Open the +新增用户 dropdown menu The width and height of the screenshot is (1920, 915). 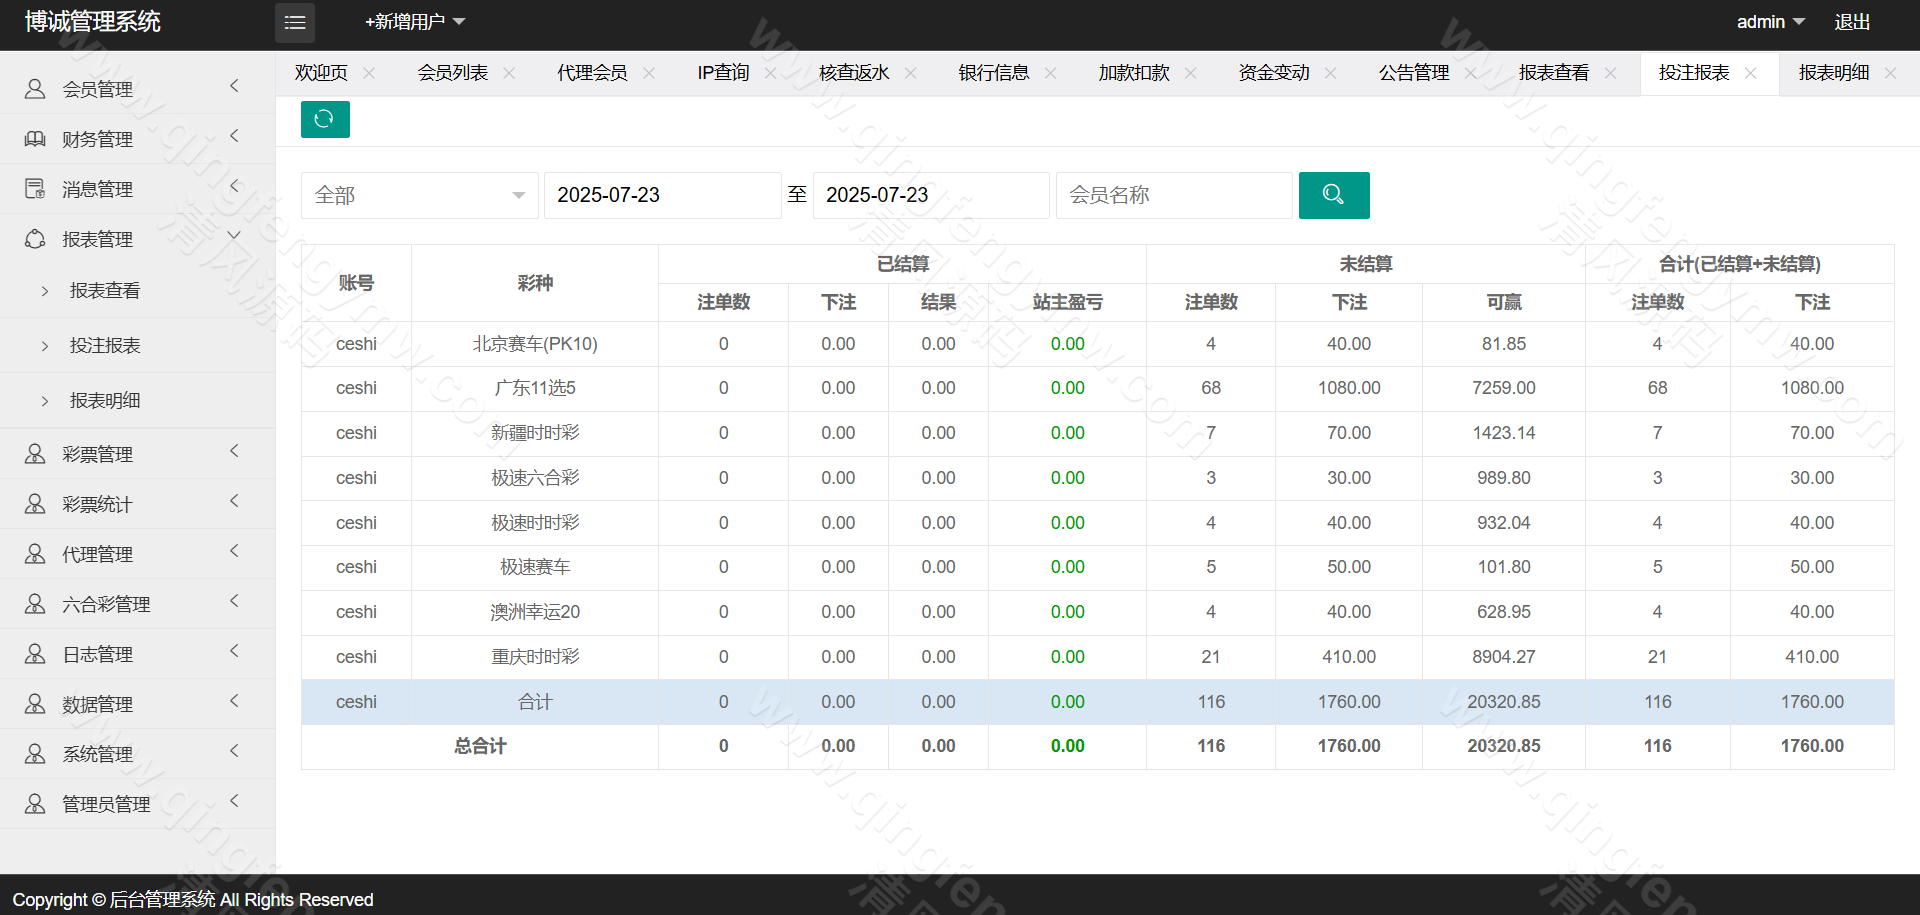tap(414, 22)
